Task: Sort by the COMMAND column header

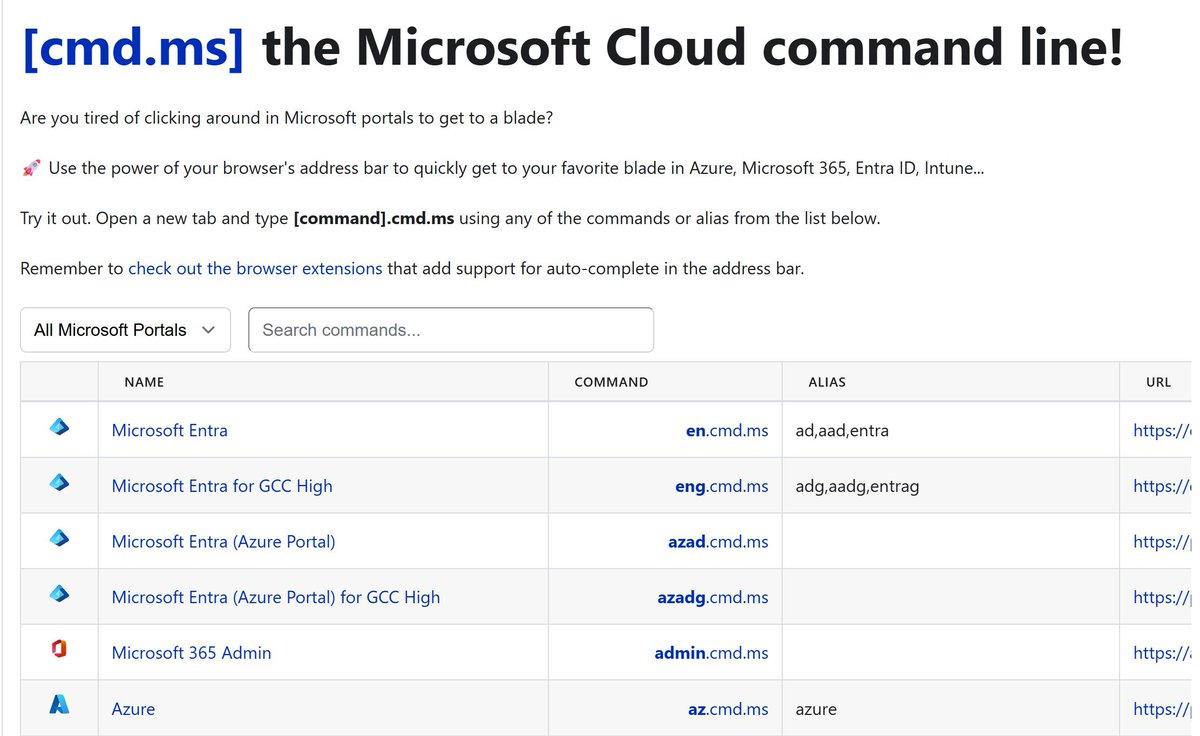Action: [x=611, y=382]
